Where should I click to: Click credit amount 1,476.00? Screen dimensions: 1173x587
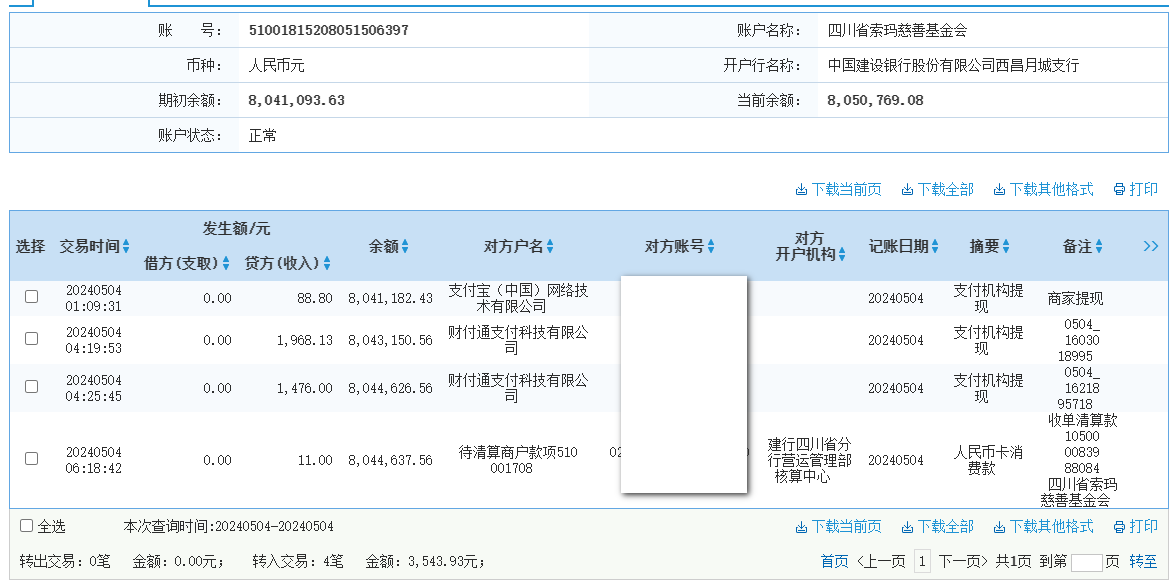304,388
